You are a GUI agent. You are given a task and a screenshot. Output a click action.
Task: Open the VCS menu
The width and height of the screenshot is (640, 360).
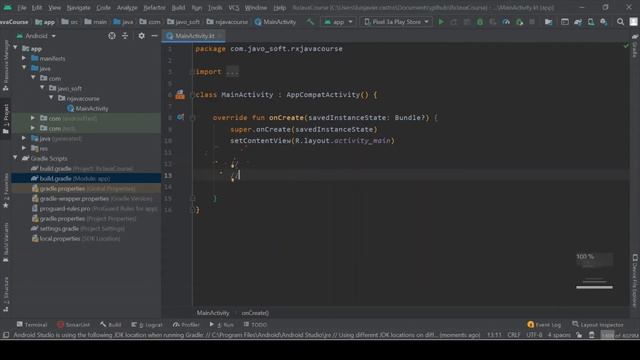point(234,8)
